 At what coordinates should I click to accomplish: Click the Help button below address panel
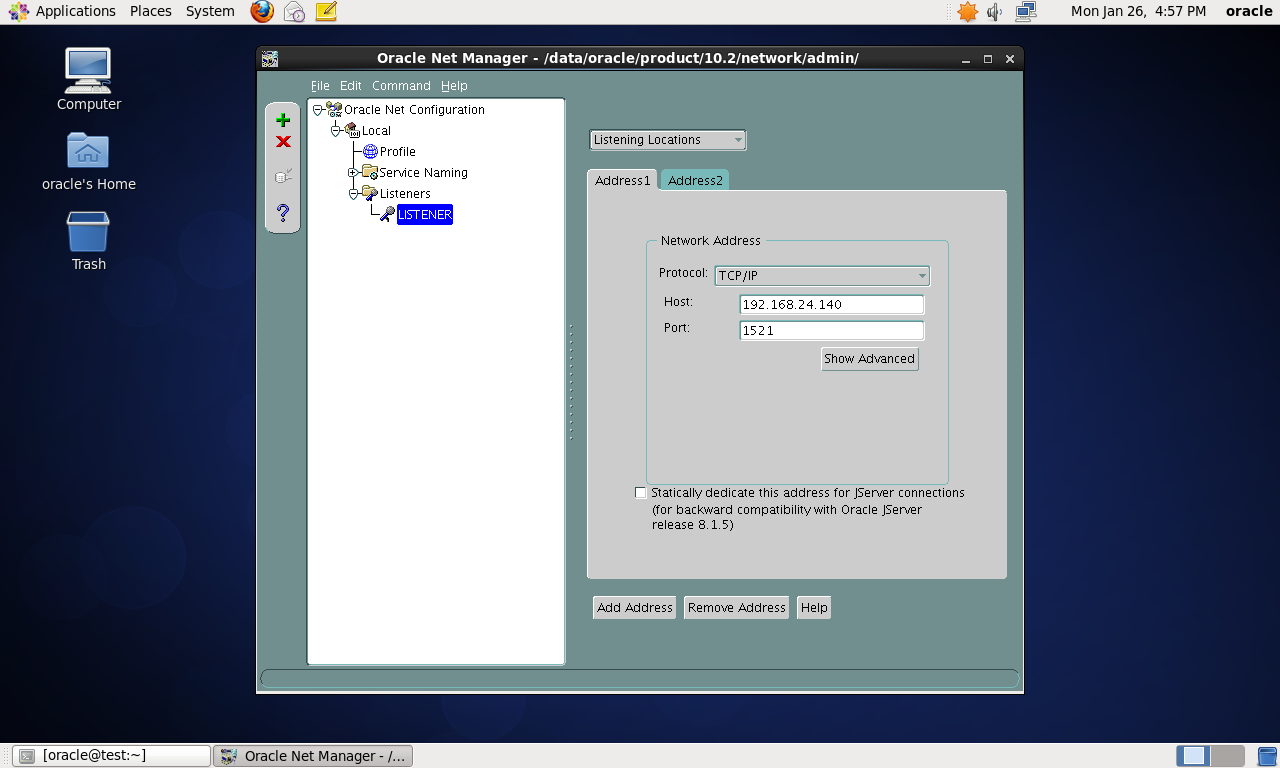pyautogui.click(x=814, y=608)
